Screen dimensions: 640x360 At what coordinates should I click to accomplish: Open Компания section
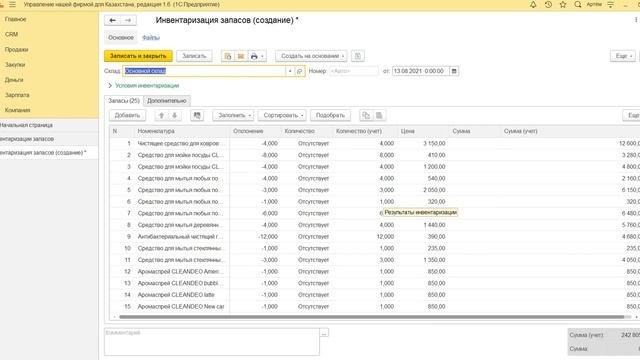[18, 110]
